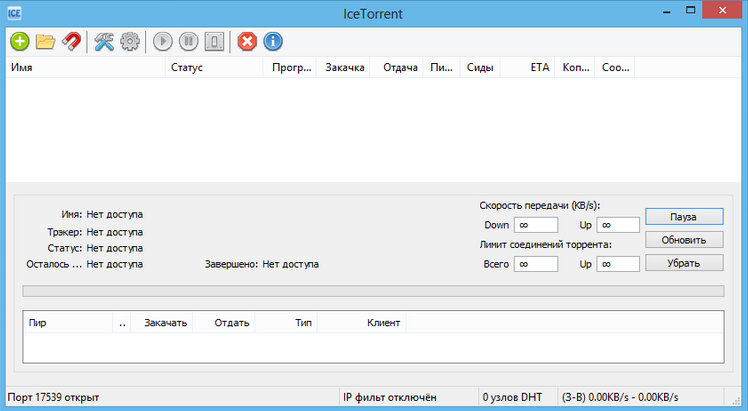Focus the Всего connections limit field
This screenshot has height=411, width=748.
coord(536,264)
